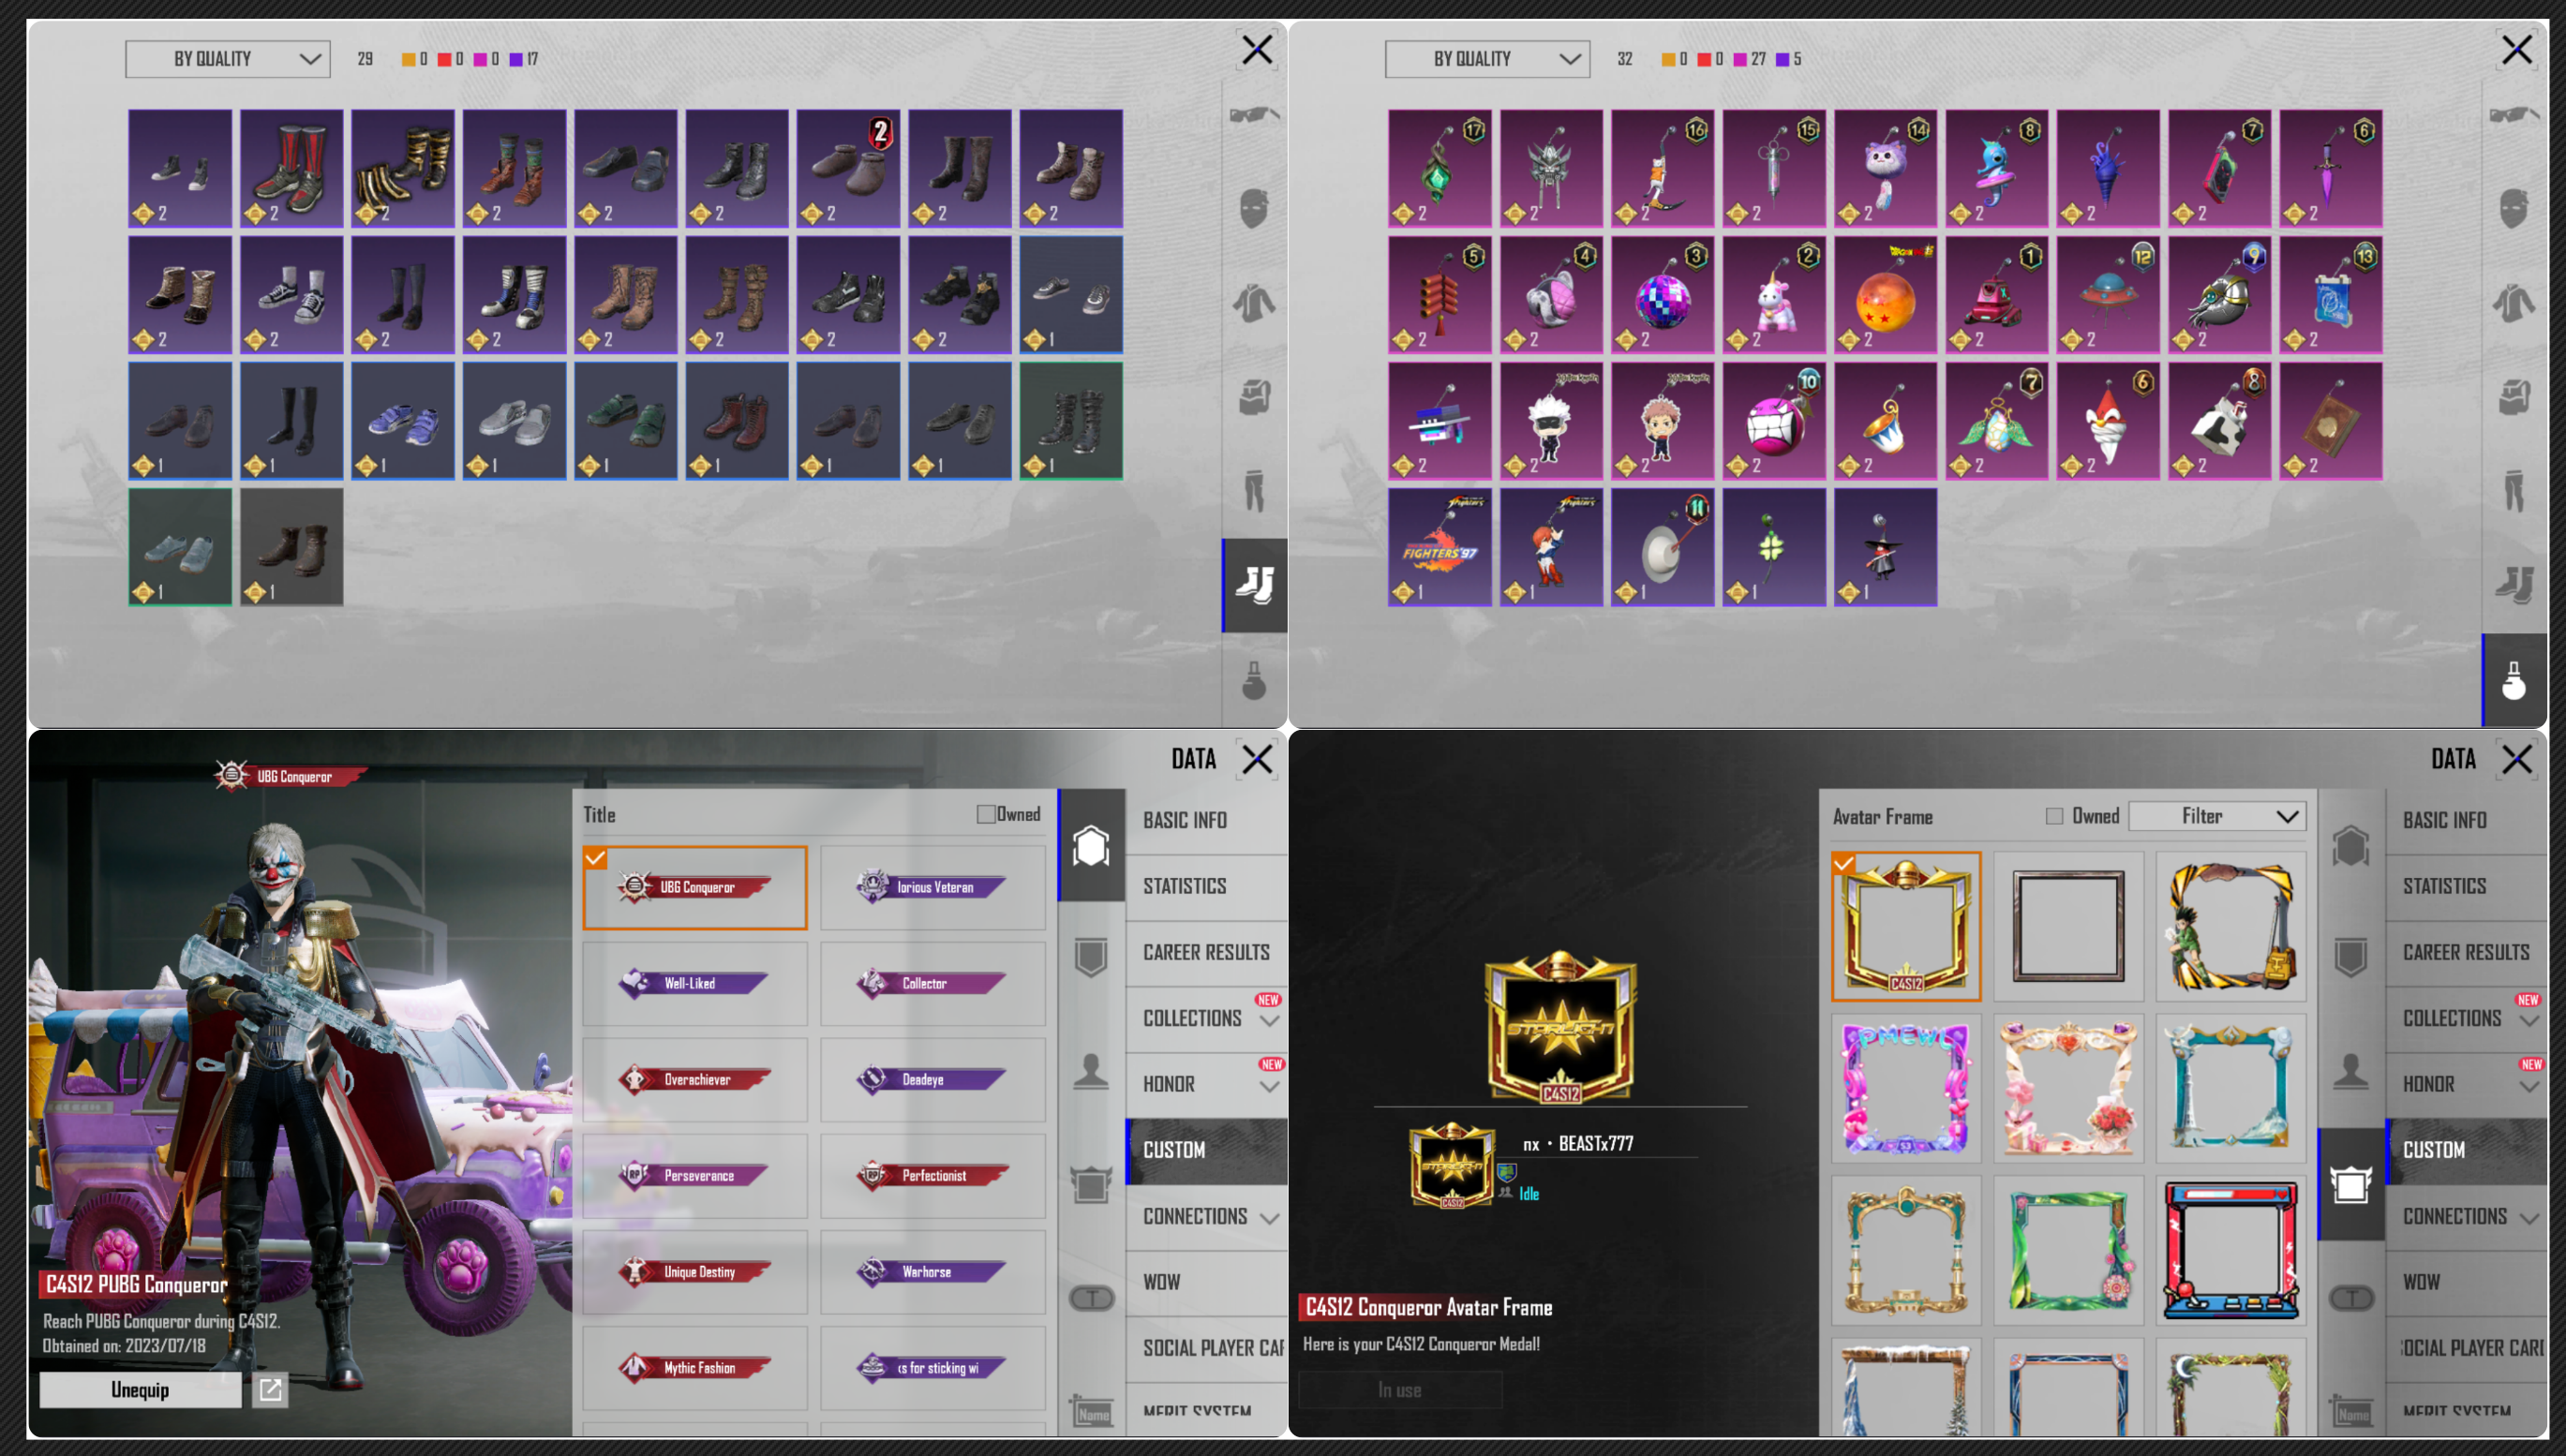
Task: Open backpack category in ornaments inventory panel
Action: [x=2514, y=397]
